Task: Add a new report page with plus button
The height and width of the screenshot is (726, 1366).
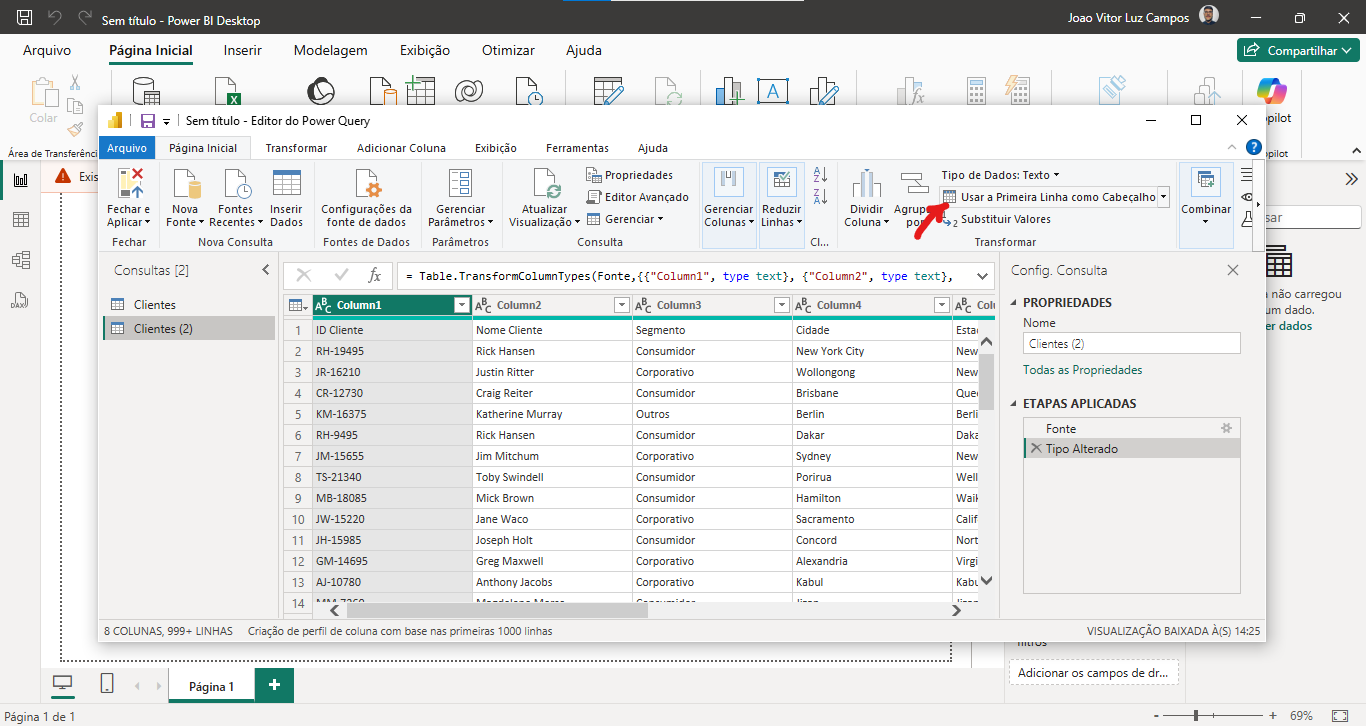Action: [275, 685]
